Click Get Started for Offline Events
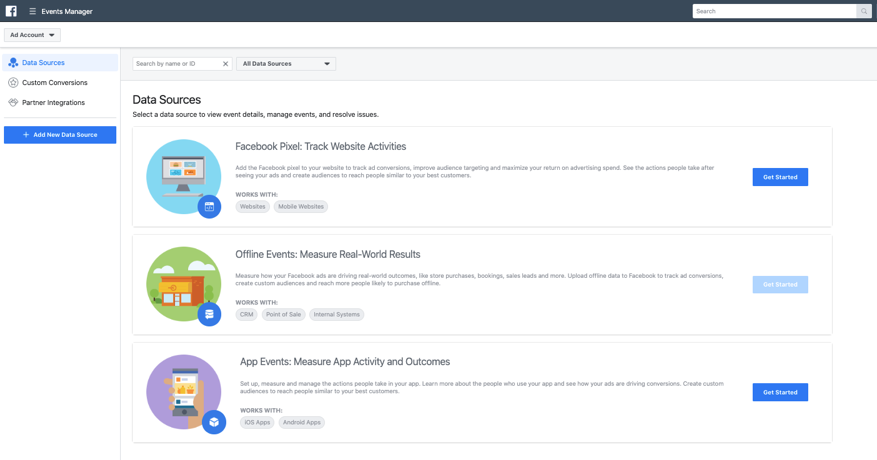The image size is (877, 460). pyautogui.click(x=780, y=284)
